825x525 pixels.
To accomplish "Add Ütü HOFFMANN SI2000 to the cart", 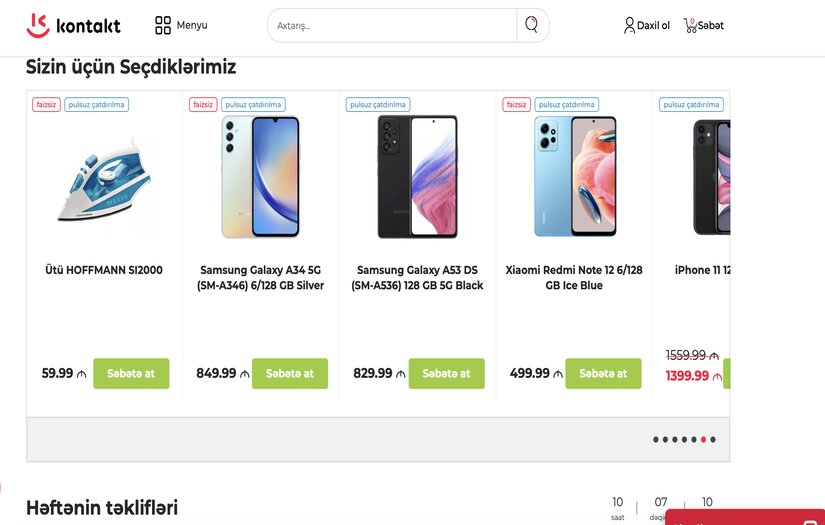I will tap(131, 373).
